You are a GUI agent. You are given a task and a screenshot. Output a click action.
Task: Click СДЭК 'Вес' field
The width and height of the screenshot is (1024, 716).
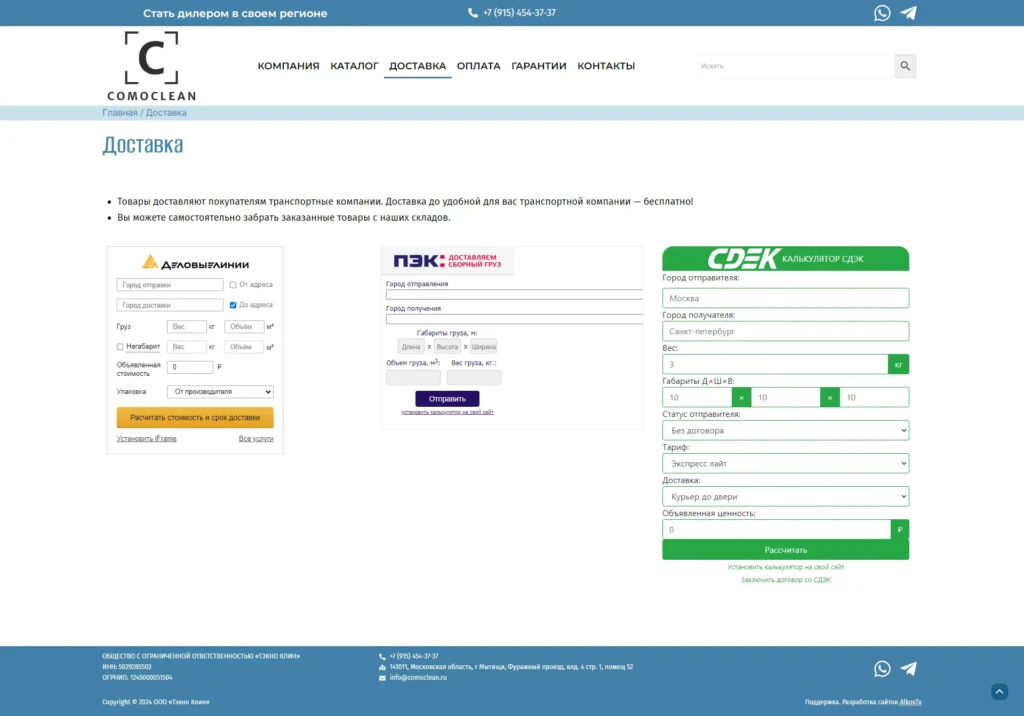coord(775,364)
